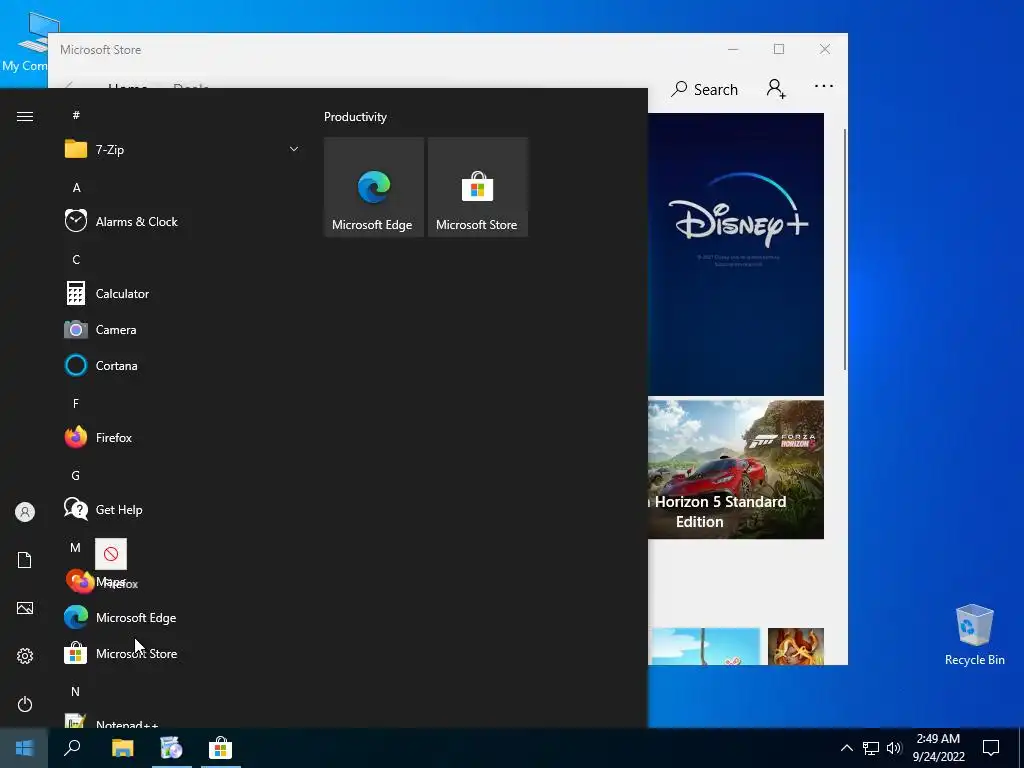Click the taskbar clock and date
This screenshot has width=1024, height=768.
pyautogui.click(x=938, y=748)
